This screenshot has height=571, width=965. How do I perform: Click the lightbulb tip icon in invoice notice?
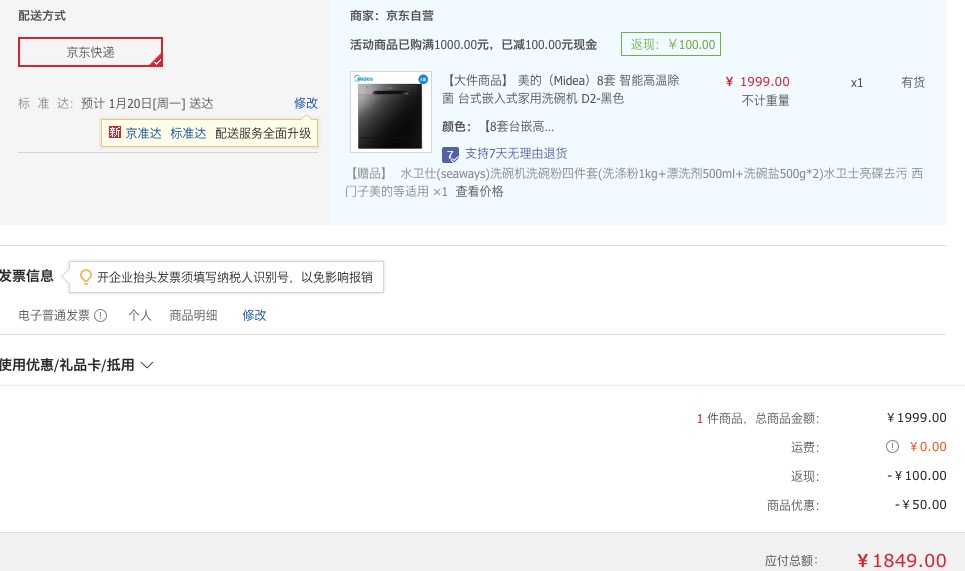click(x=86, y=277)
